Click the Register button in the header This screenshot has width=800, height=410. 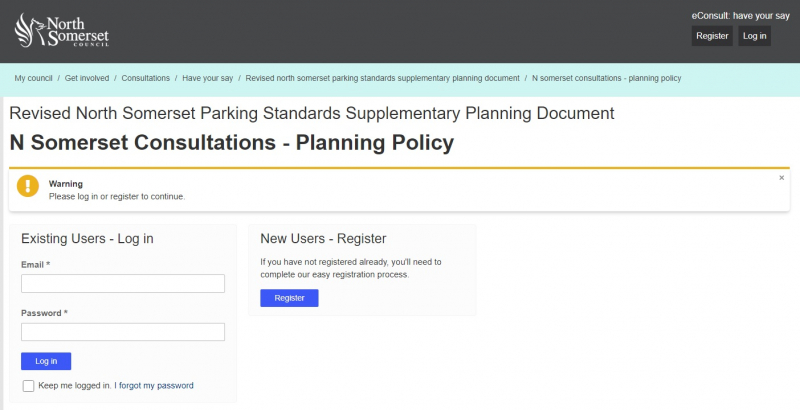click(x=712, y=36)
